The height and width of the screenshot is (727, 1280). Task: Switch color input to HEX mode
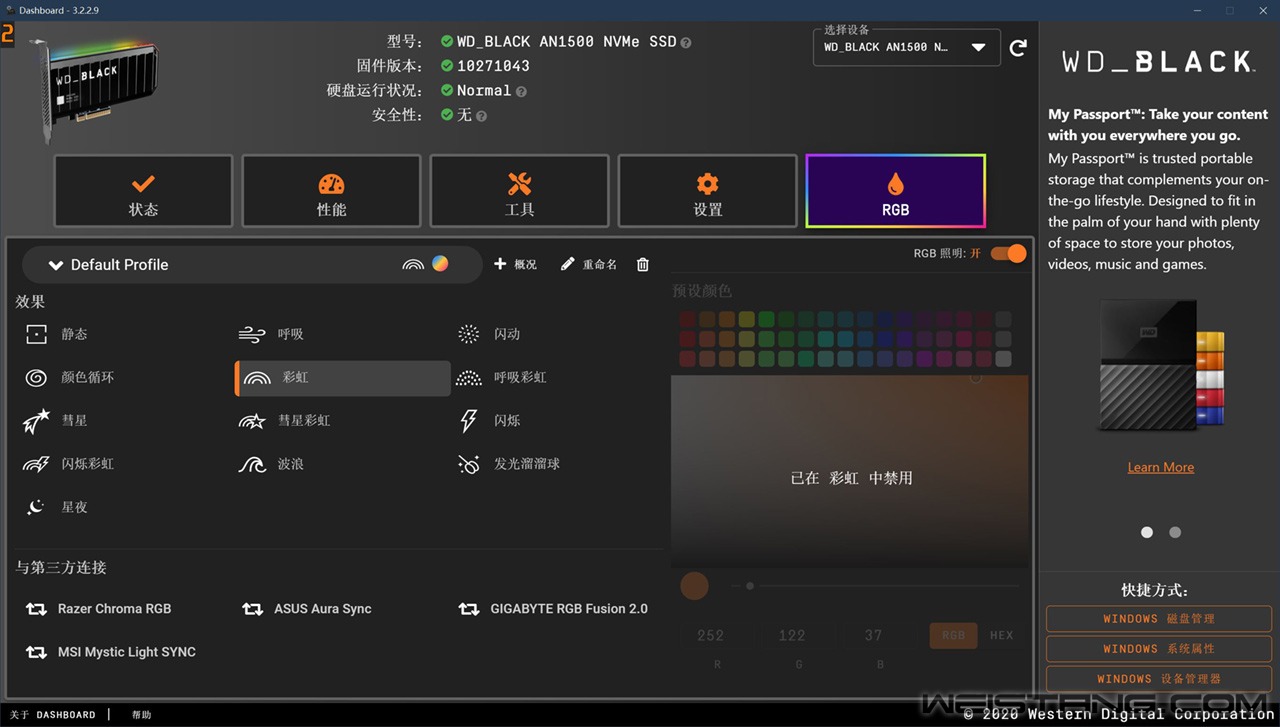coord(1001,635)
